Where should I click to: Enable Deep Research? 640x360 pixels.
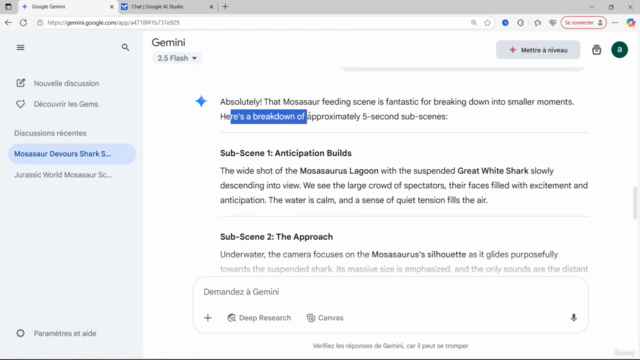pyautogui.click(x=259, y=318)
